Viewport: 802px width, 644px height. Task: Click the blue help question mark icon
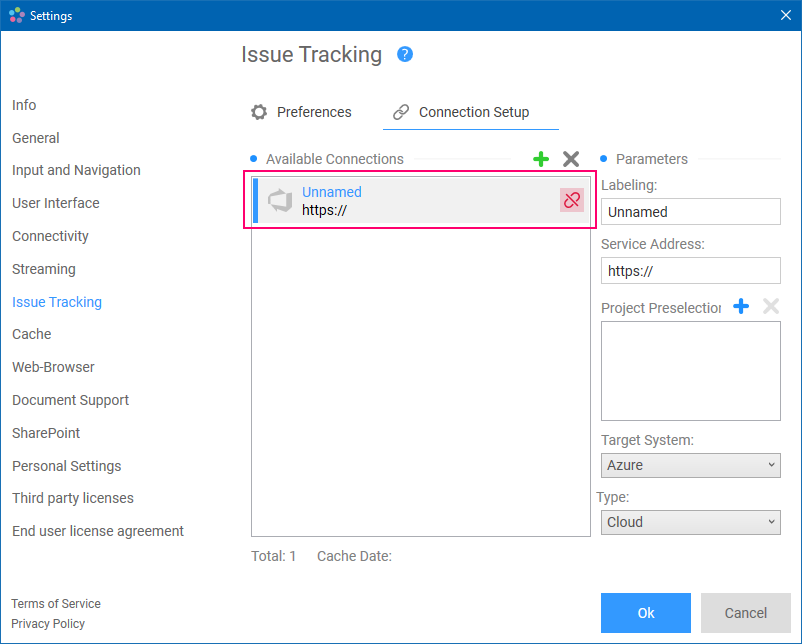[x=405, y=54]
